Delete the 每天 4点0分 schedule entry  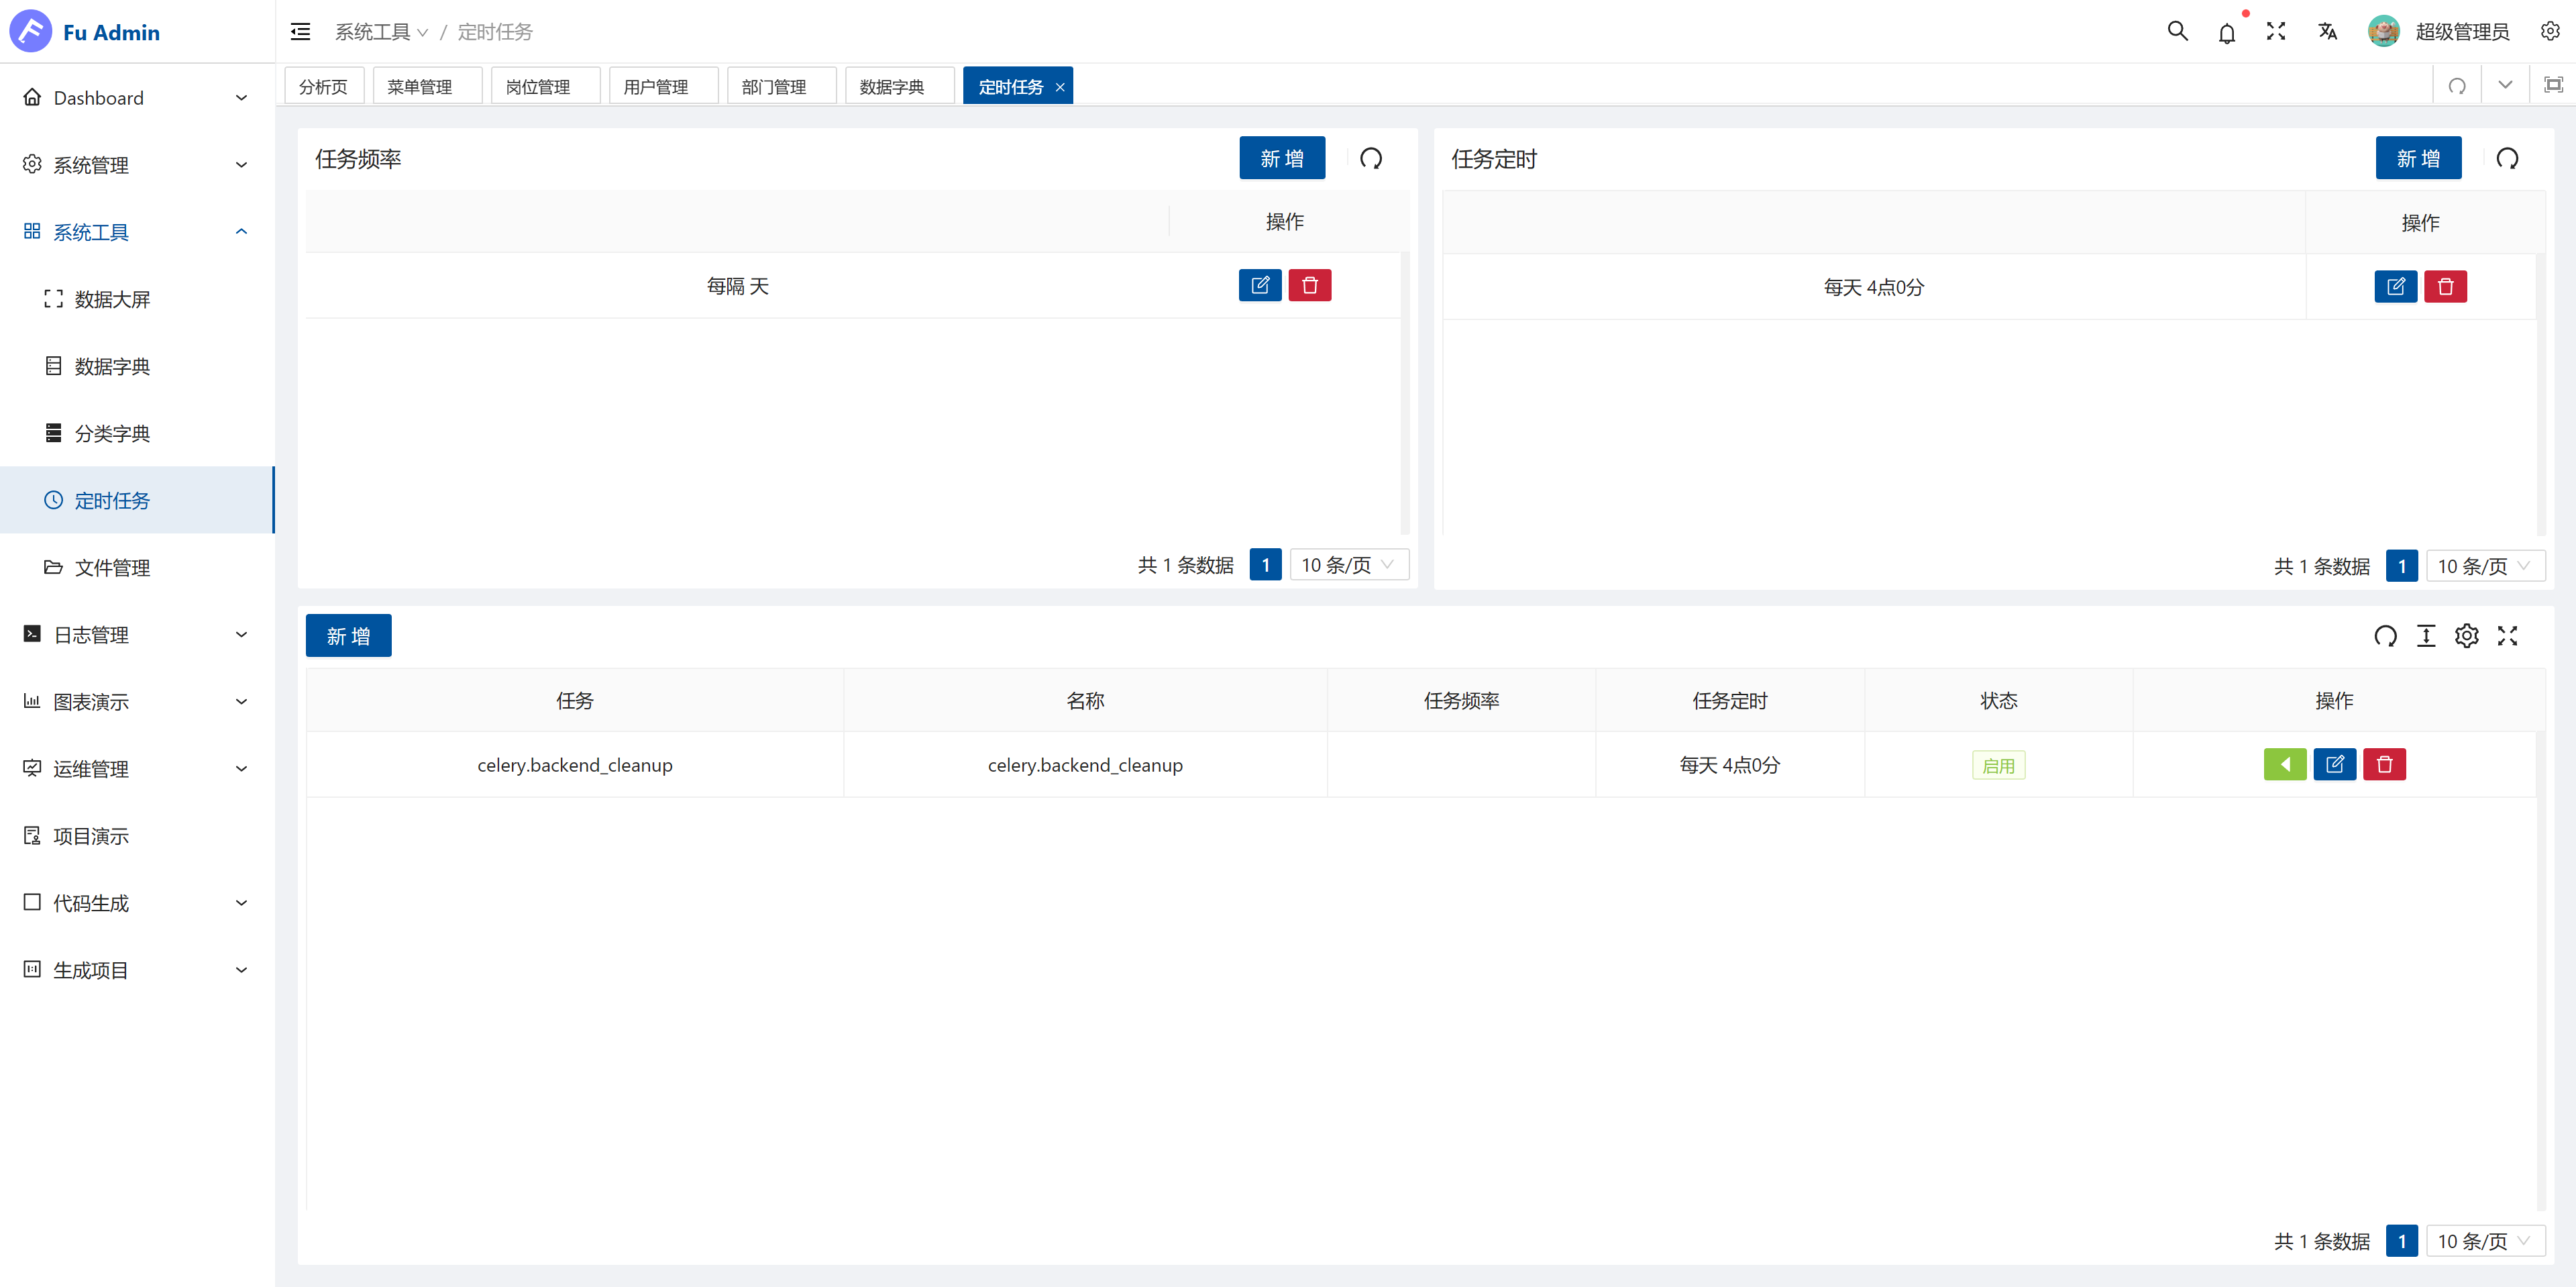tap(2445, 287)
